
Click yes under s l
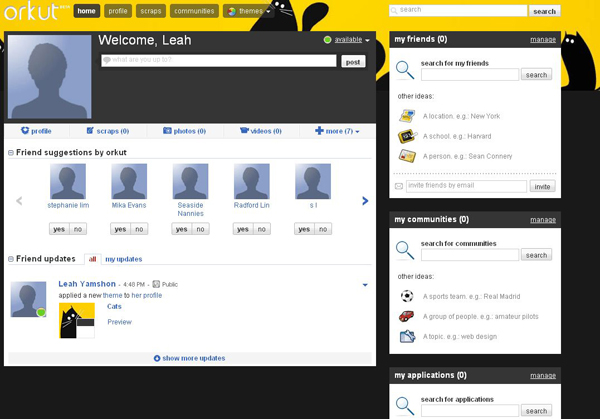[x=304, y=229]
